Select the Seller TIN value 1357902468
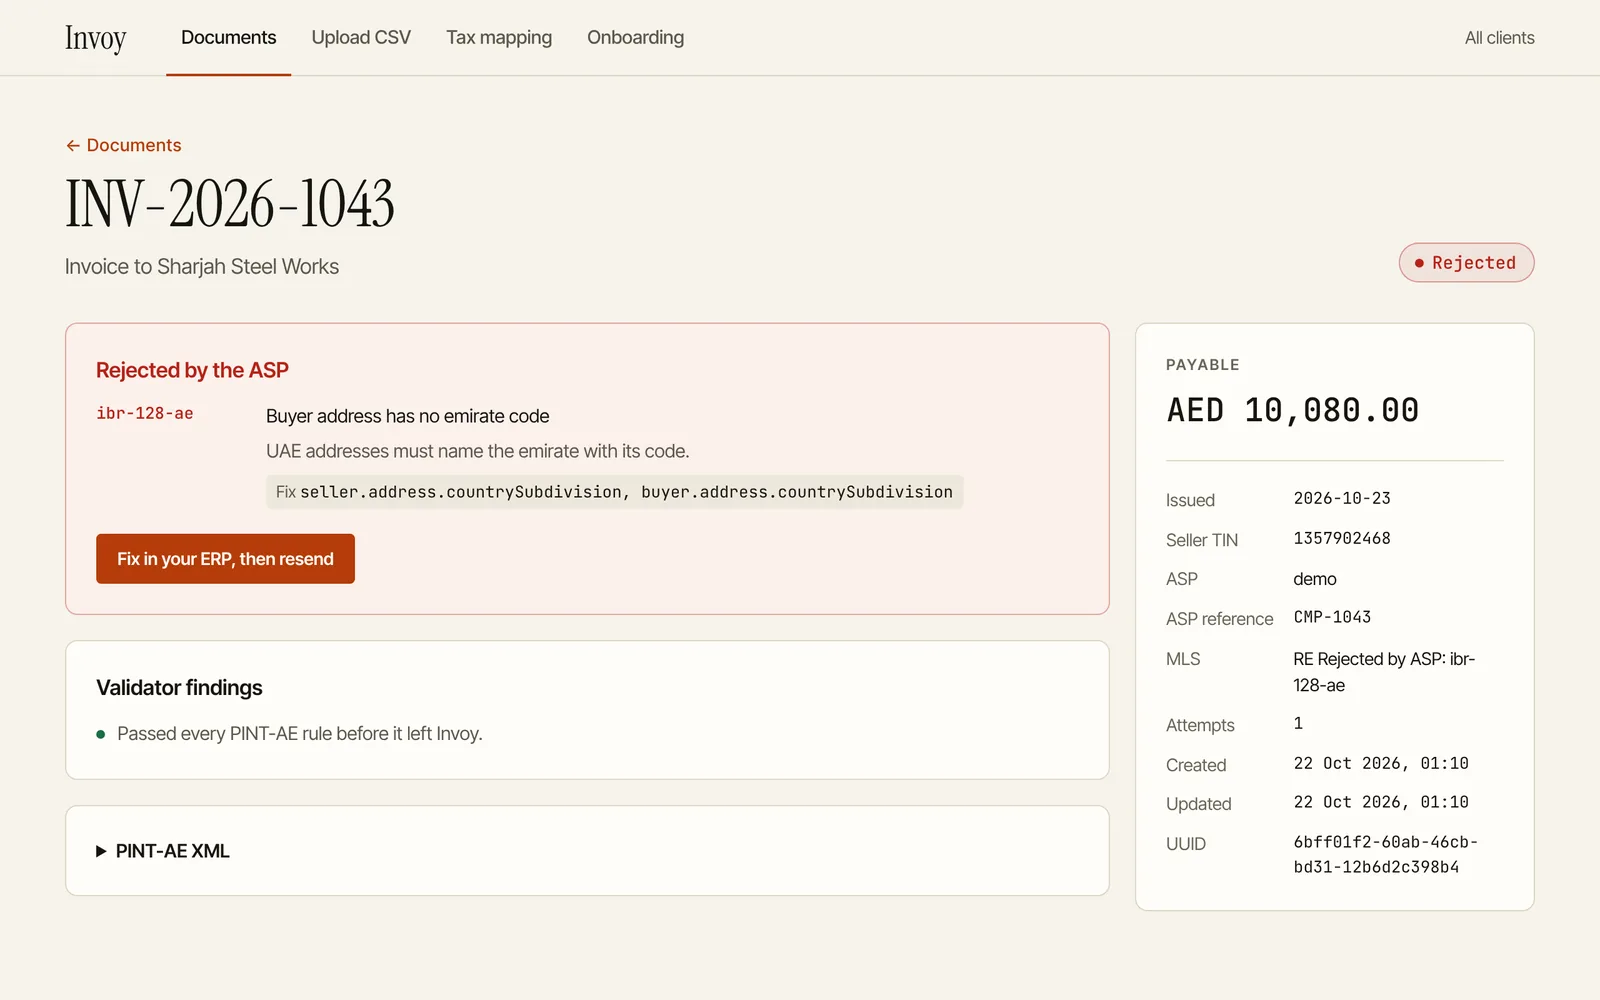The height and width of the screenshot is (1000, 1600). coord(1342,538)
